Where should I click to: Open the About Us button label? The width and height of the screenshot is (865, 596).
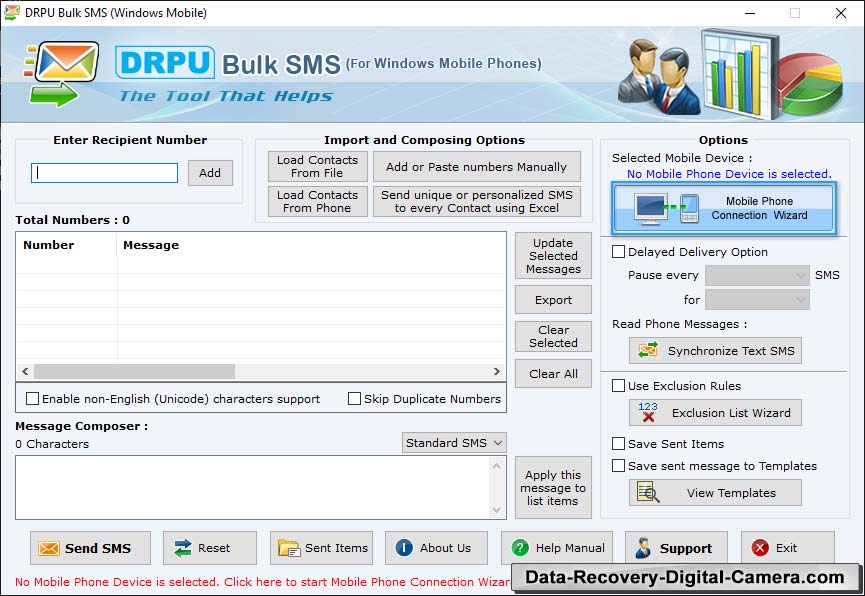pyautogui.click(x=446, y=548)
